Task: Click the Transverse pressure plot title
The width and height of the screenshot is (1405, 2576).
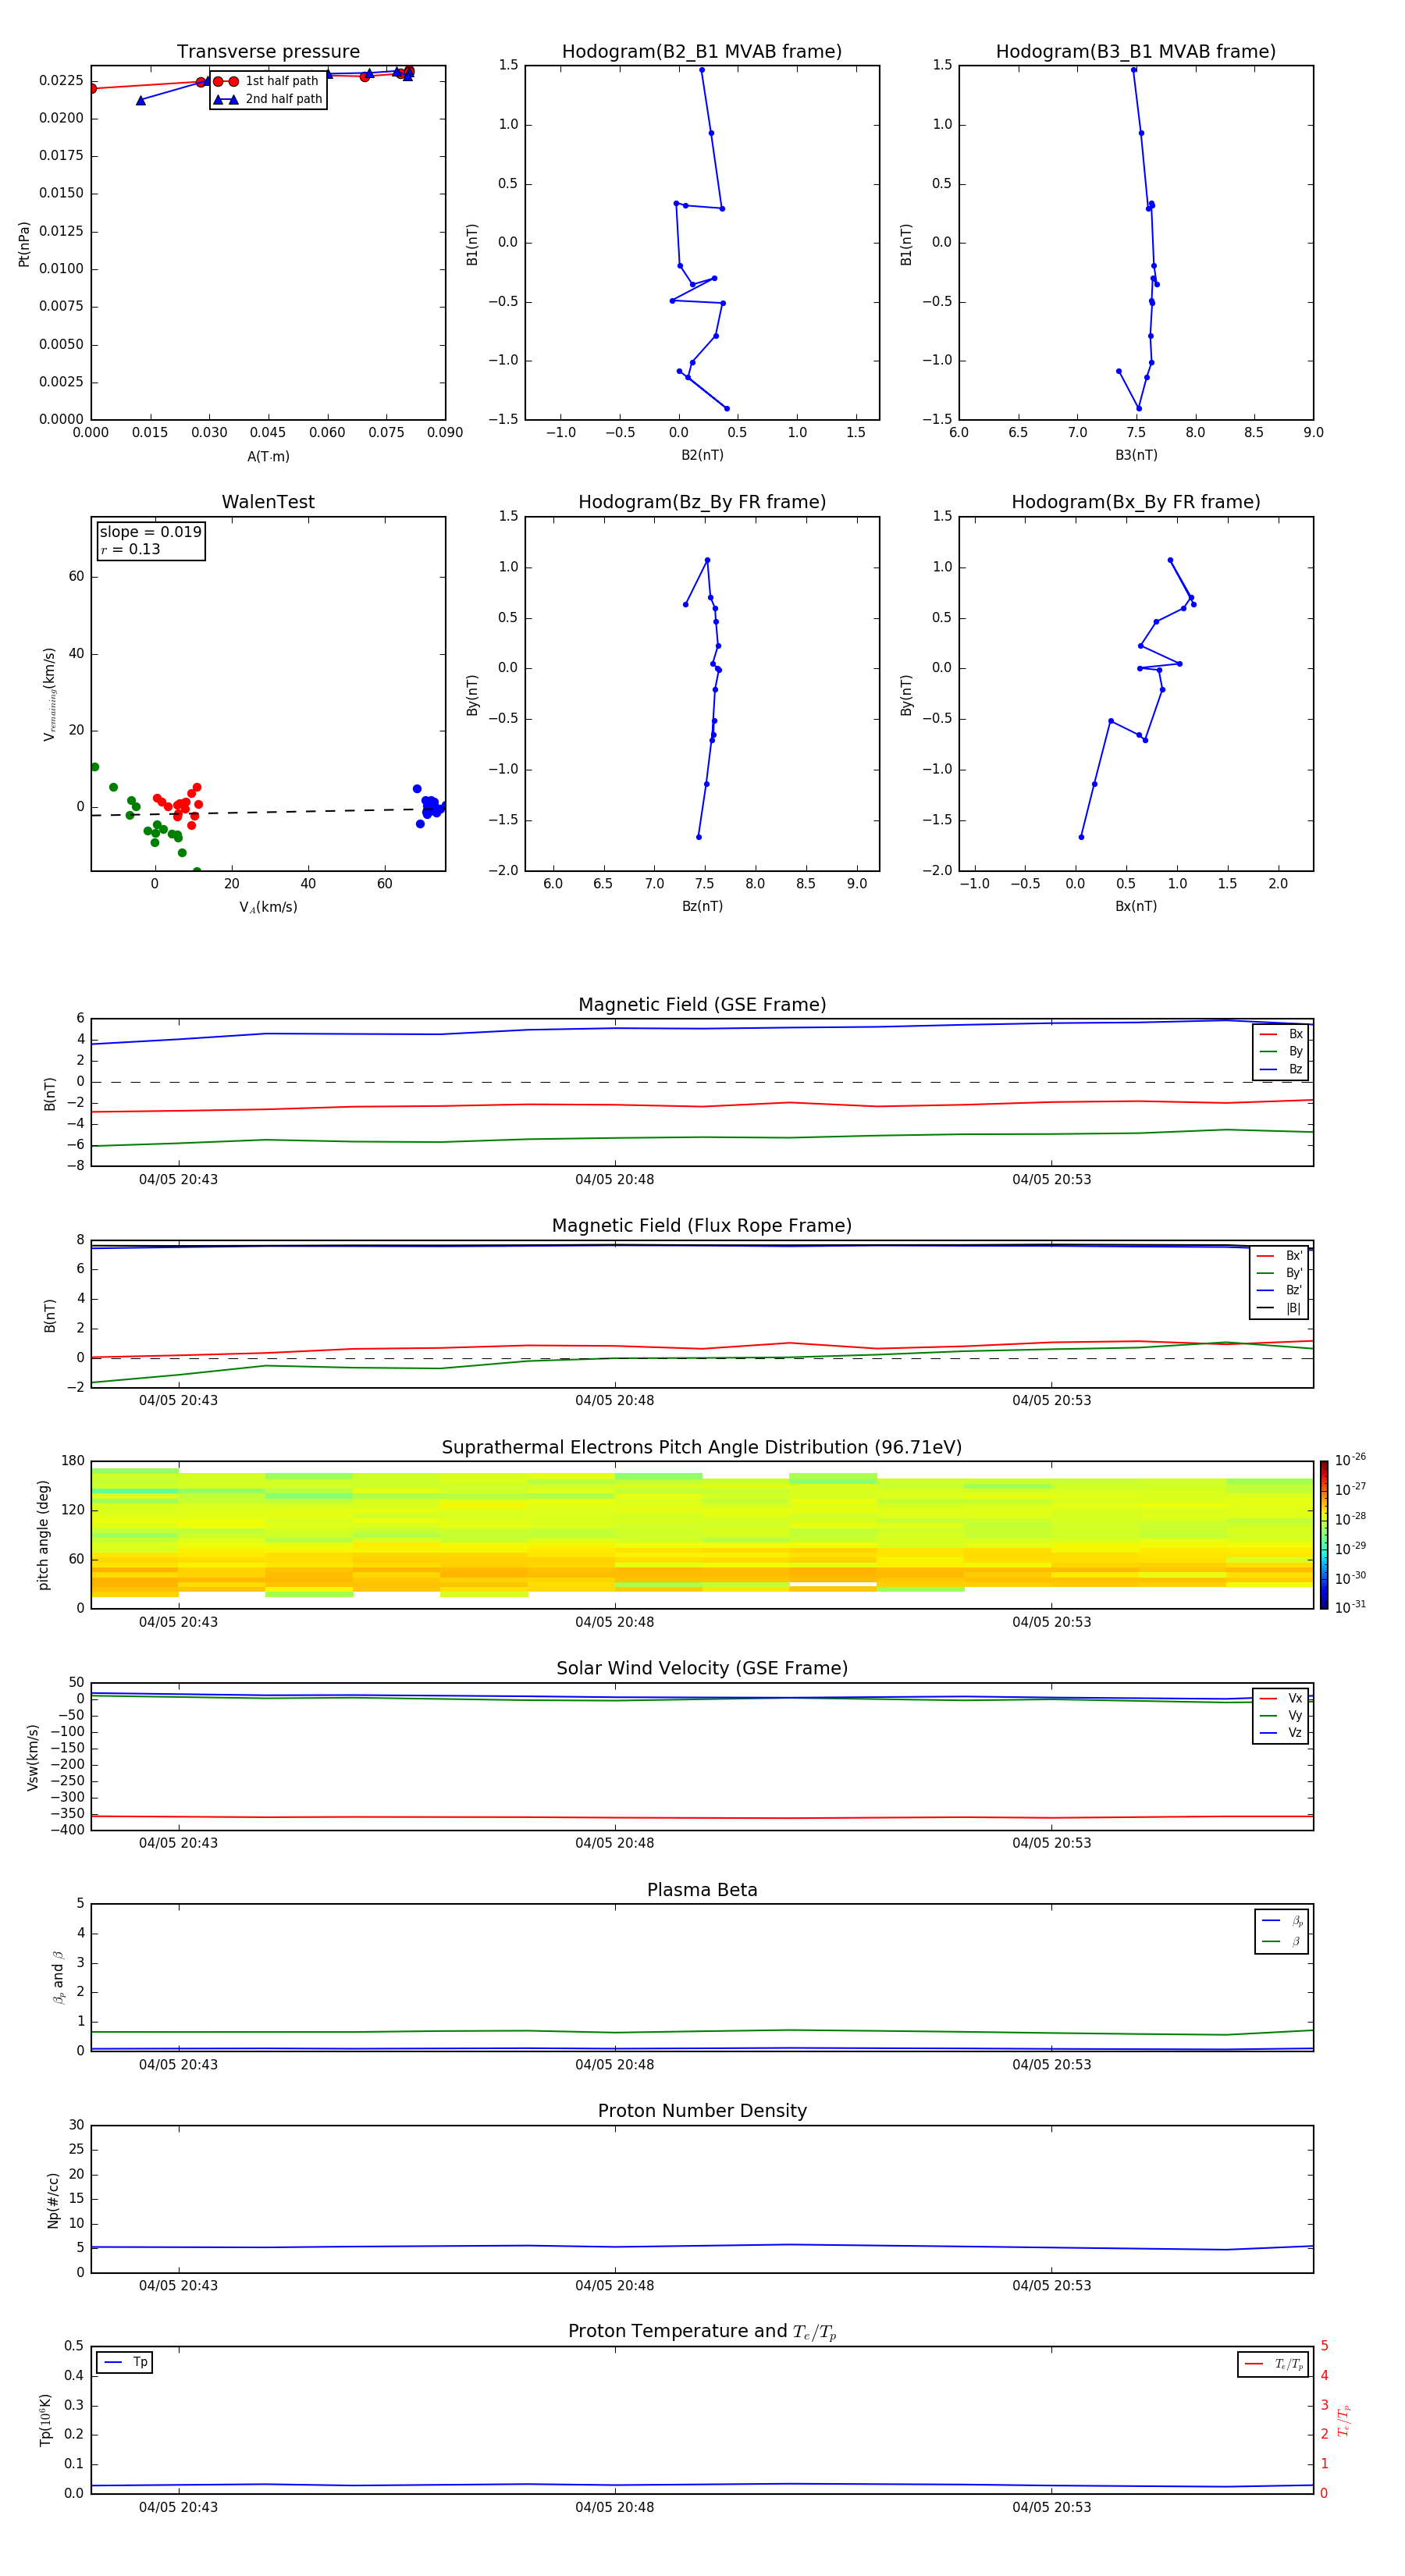Action: click(268, 52)
